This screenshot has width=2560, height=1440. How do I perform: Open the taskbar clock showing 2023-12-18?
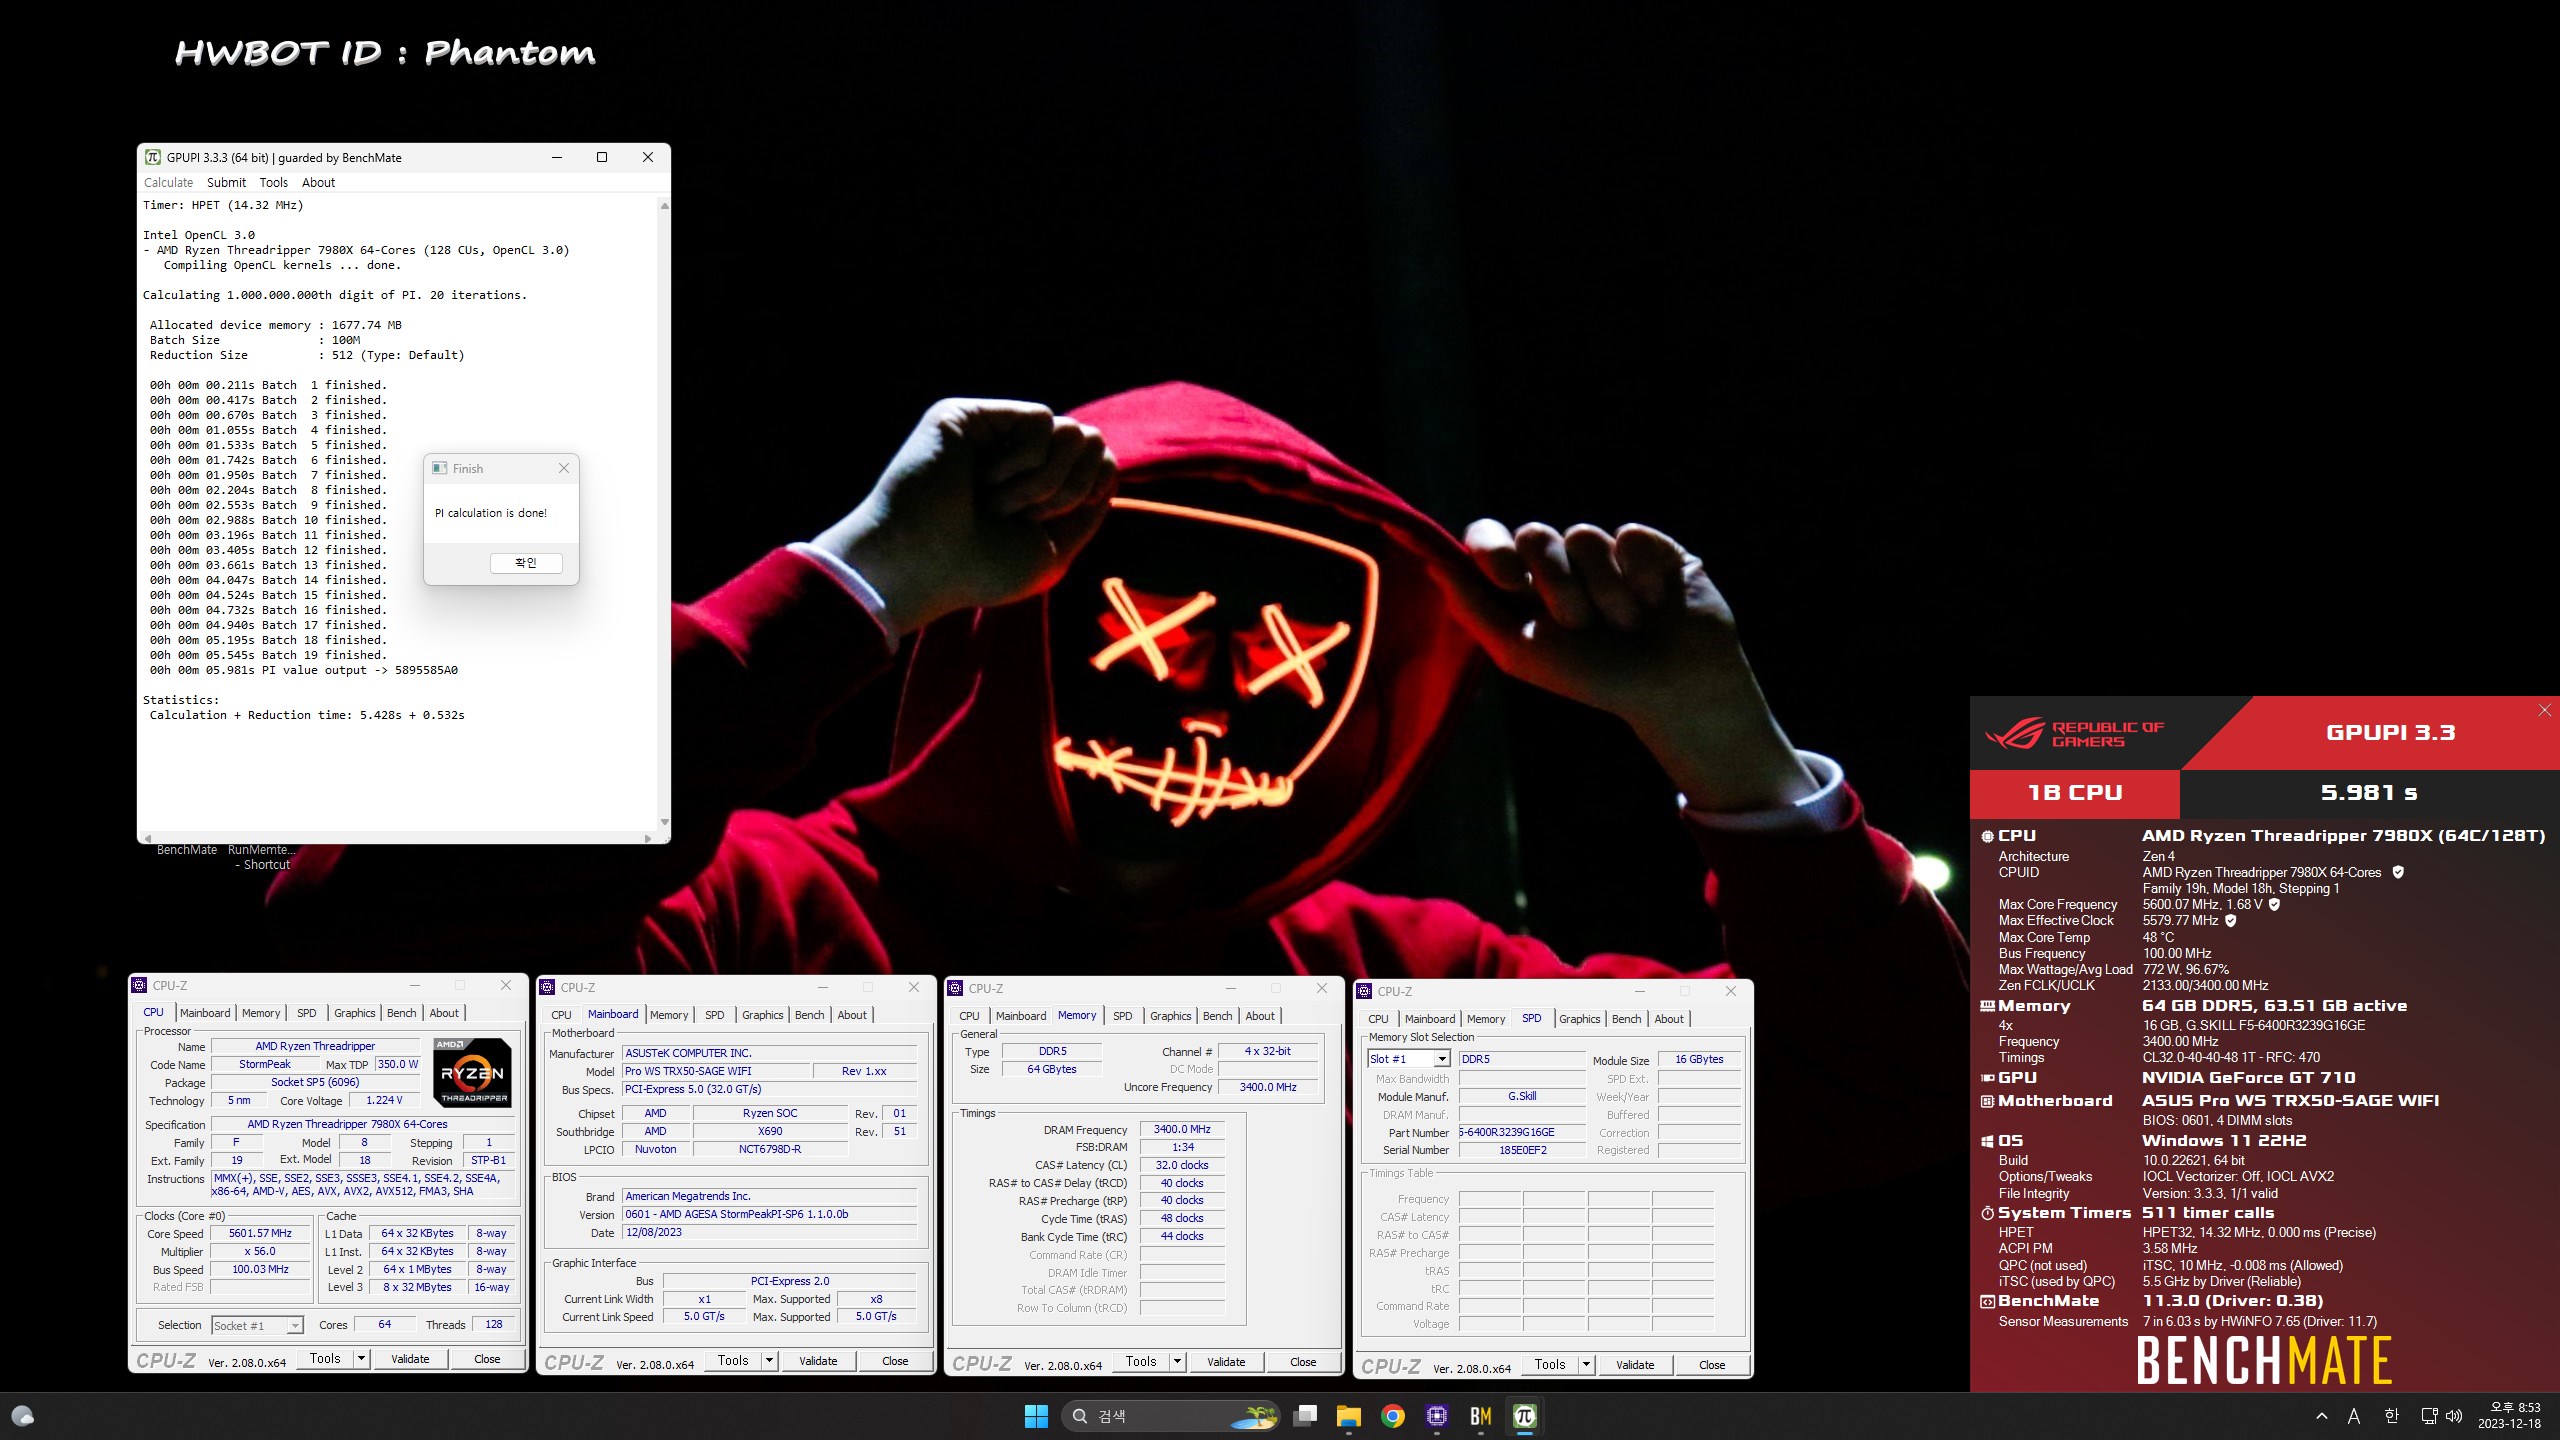[2509, 1416]
